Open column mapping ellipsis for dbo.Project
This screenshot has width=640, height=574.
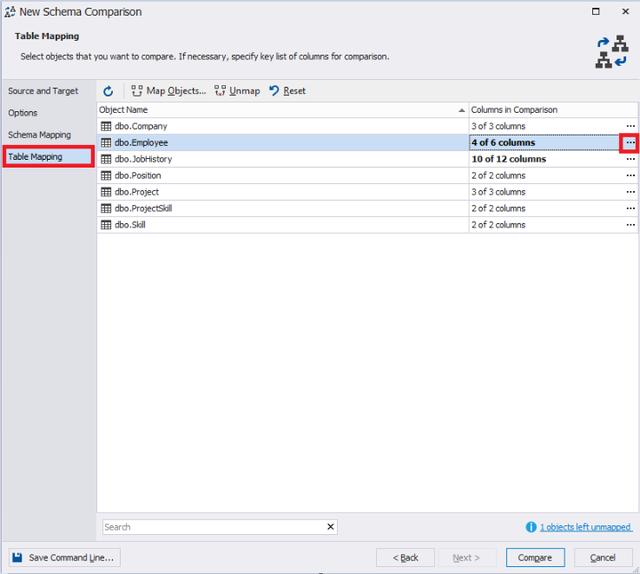click(630, 192)
